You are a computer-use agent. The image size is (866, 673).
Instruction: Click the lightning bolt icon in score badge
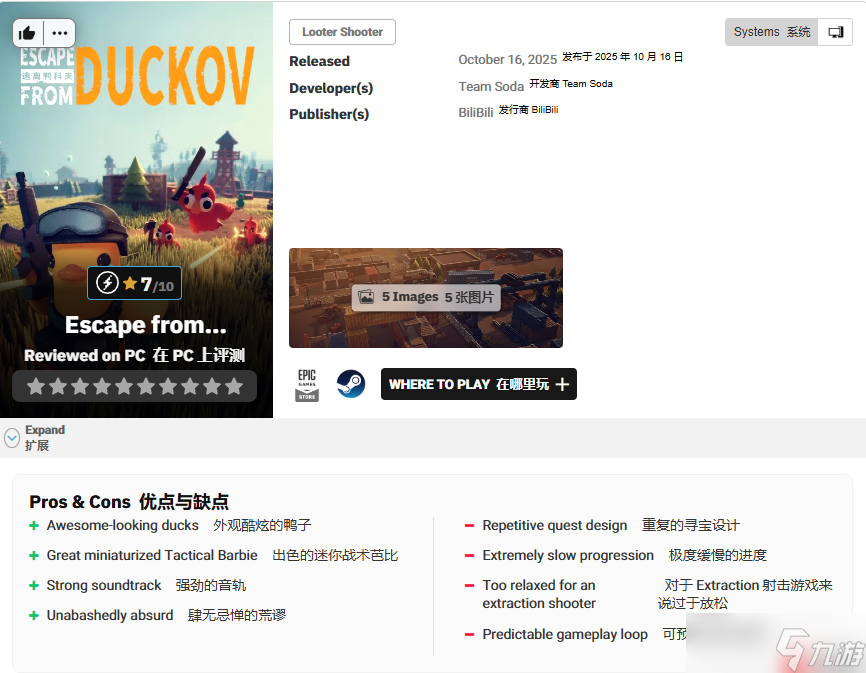107,284
